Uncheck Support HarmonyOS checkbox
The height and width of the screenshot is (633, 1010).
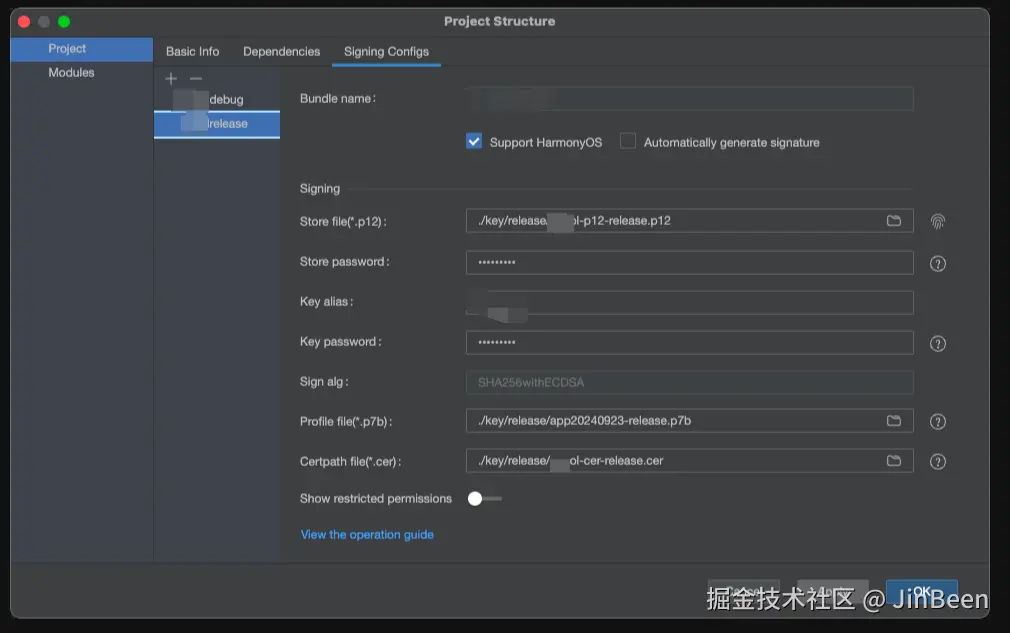[x=474, y=142]
